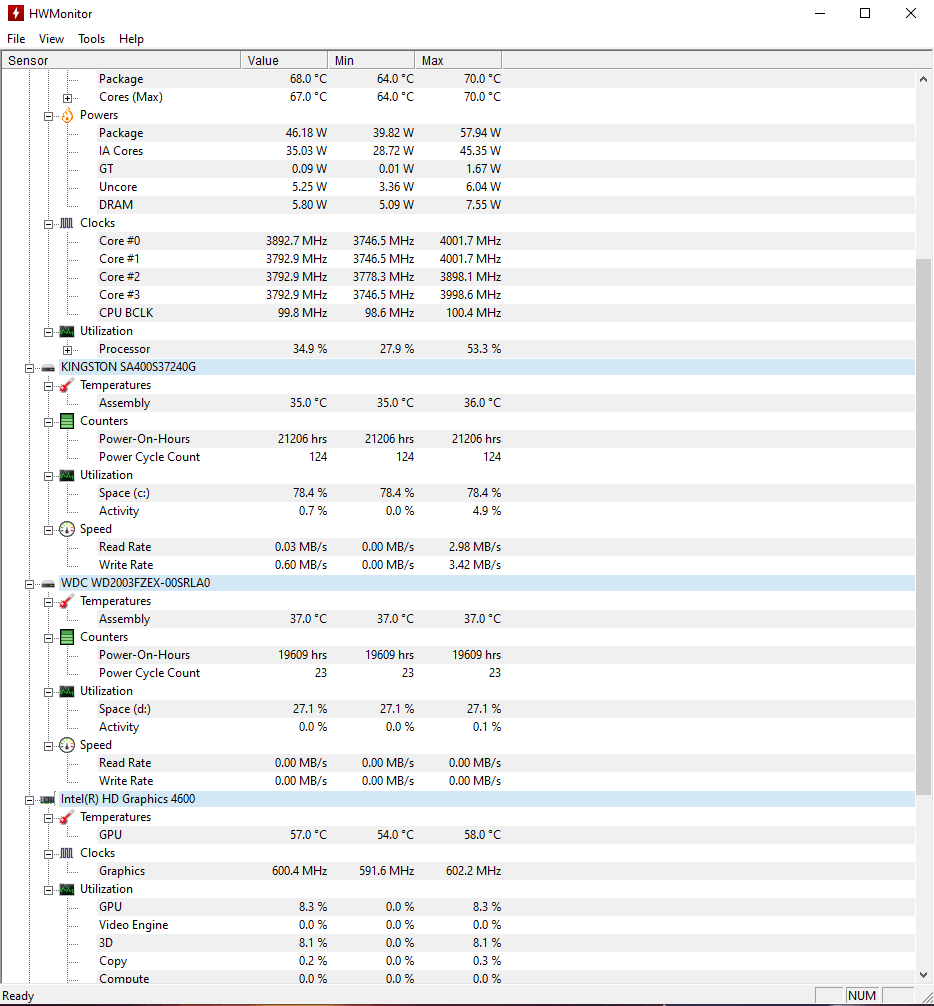The width and height of the screenshot is (934, 1006).
Task: Click the HWMonitor lightning logo in title bar
Action: [x=15, y=13]
